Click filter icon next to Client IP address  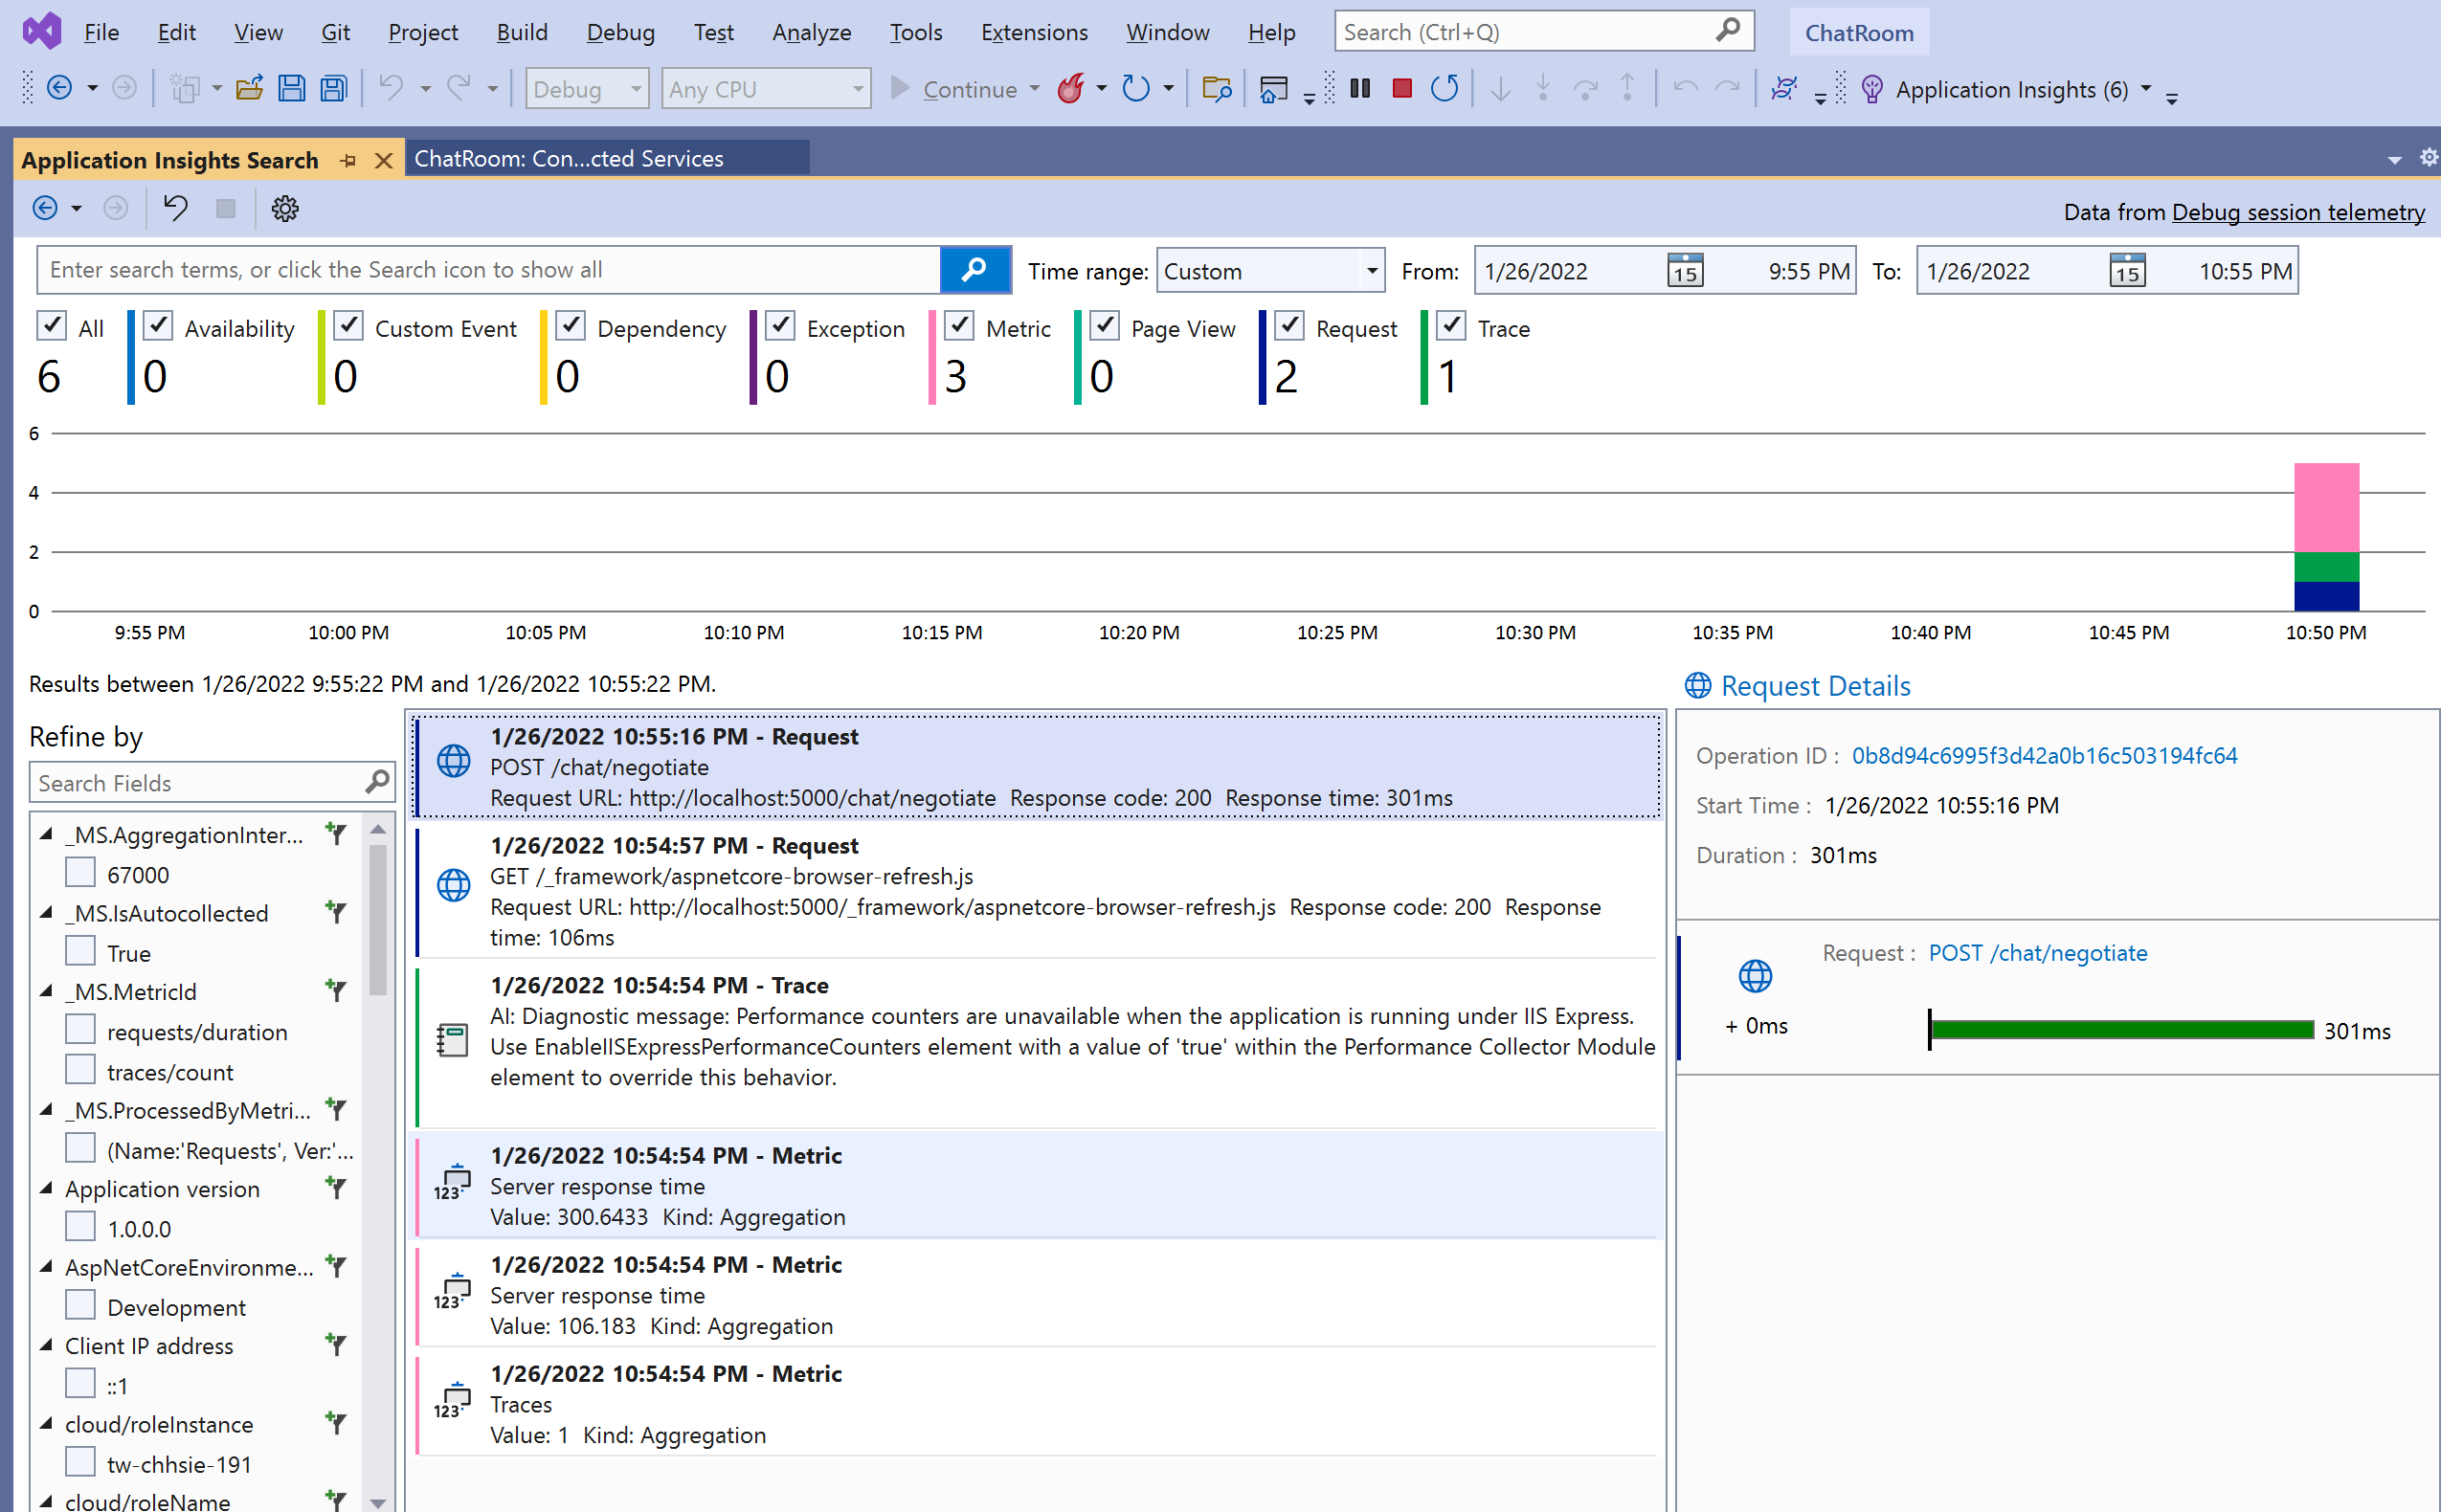point(336,1345)
